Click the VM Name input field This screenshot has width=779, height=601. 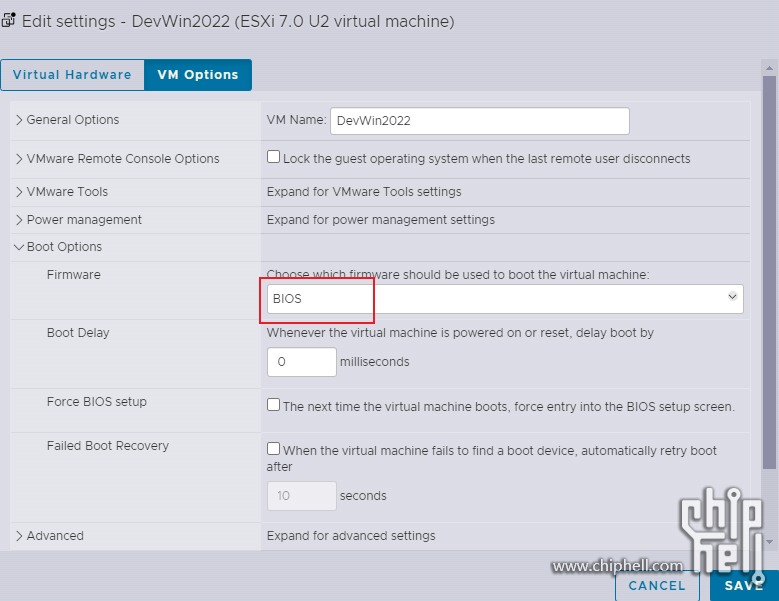pos(479,121)
